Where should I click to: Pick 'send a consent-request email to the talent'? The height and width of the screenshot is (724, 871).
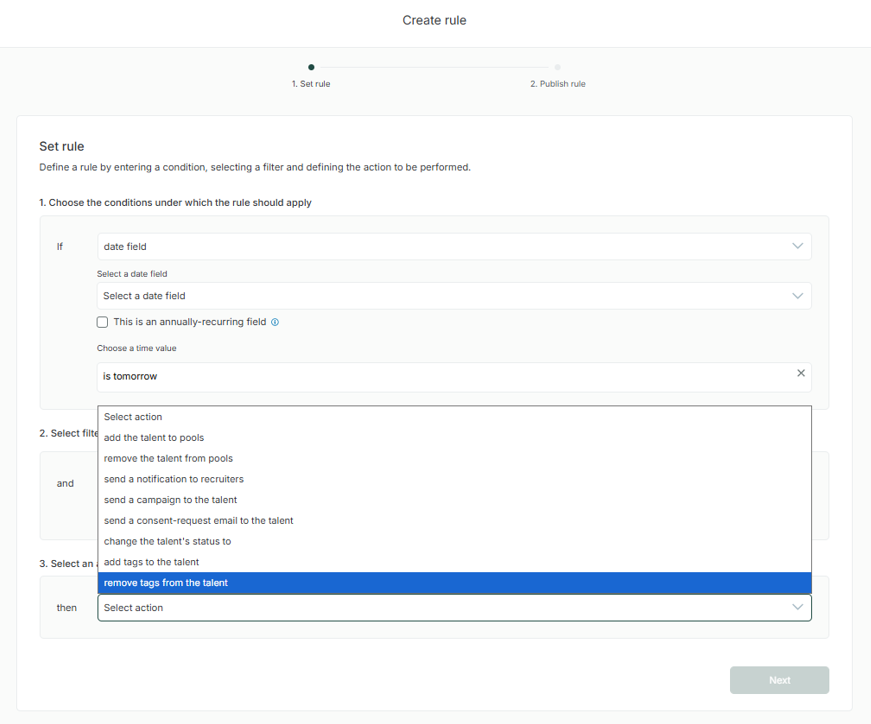tap(198, 521)
